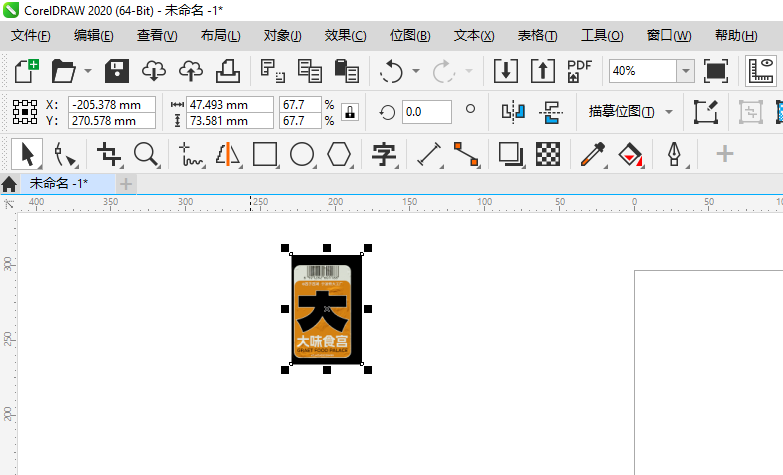The width and height of the screenshot is (783, 475).
Task: Select the Dimension line tool
Action: [429, 154]
